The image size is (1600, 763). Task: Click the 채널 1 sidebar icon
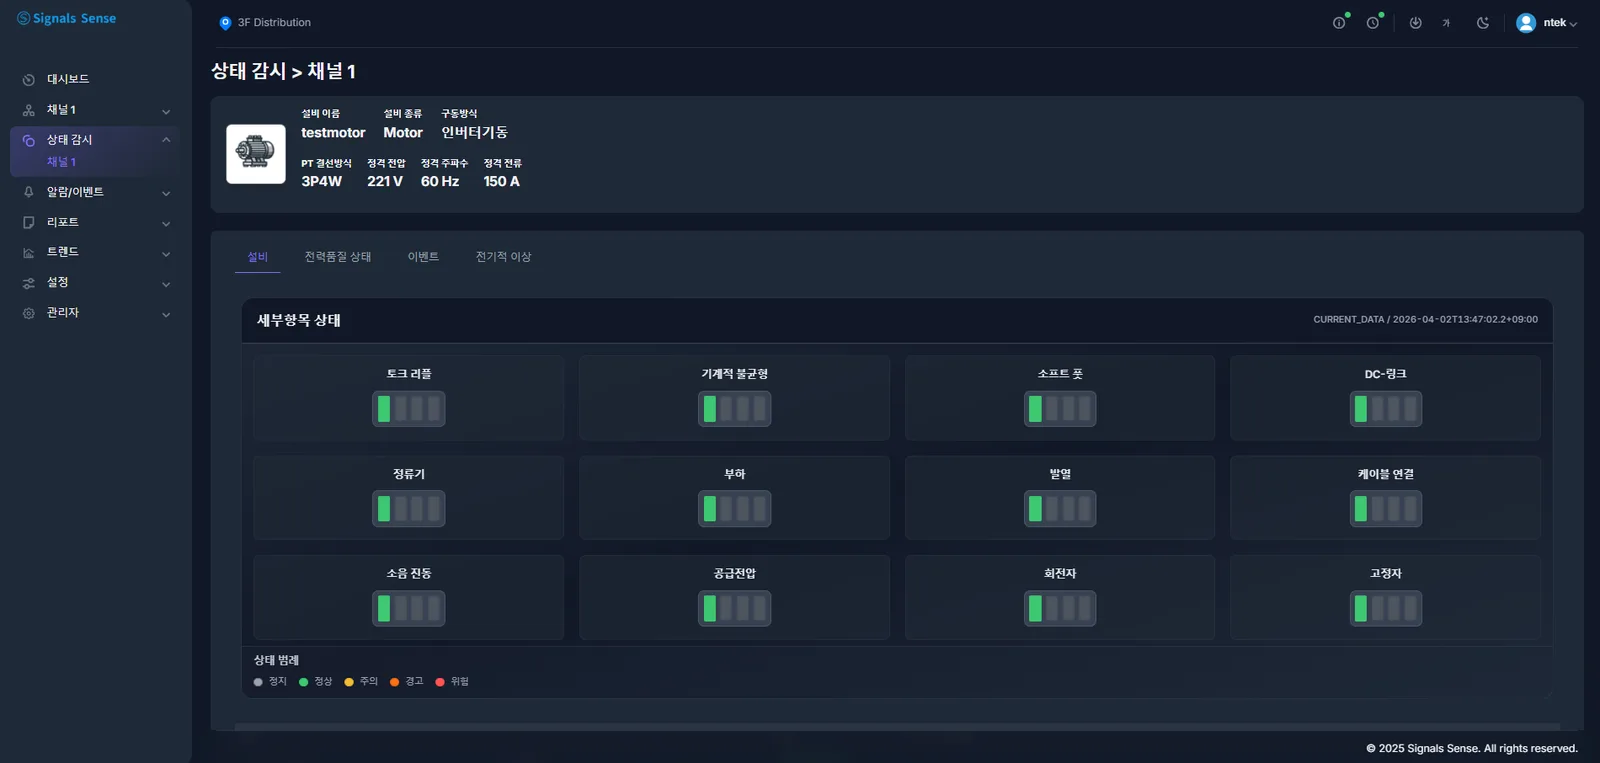[x=29, y=110]
